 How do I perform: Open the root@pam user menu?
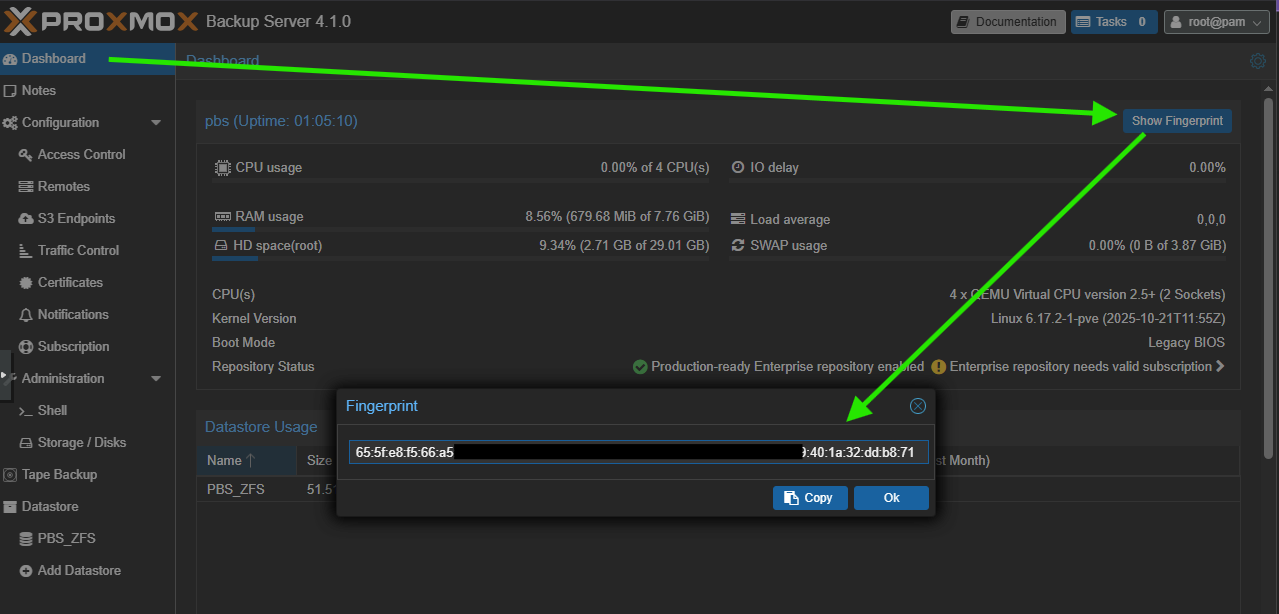pos(1216,22)
